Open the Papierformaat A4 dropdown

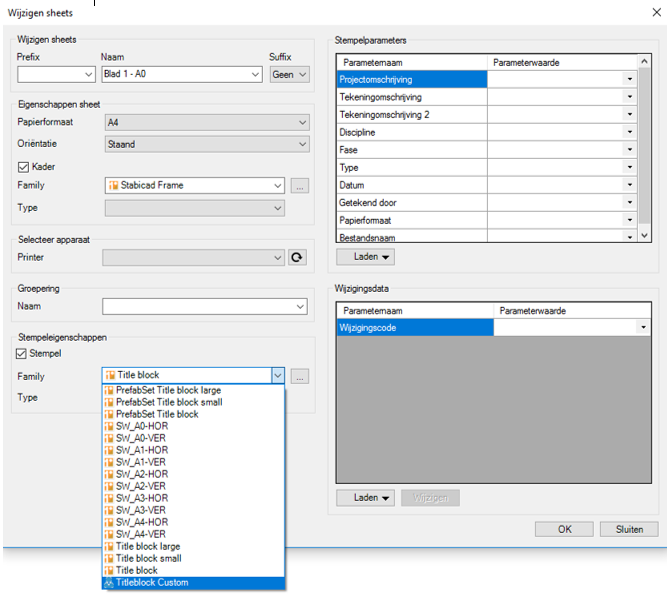pyautogui.click(x=207, y=123)
